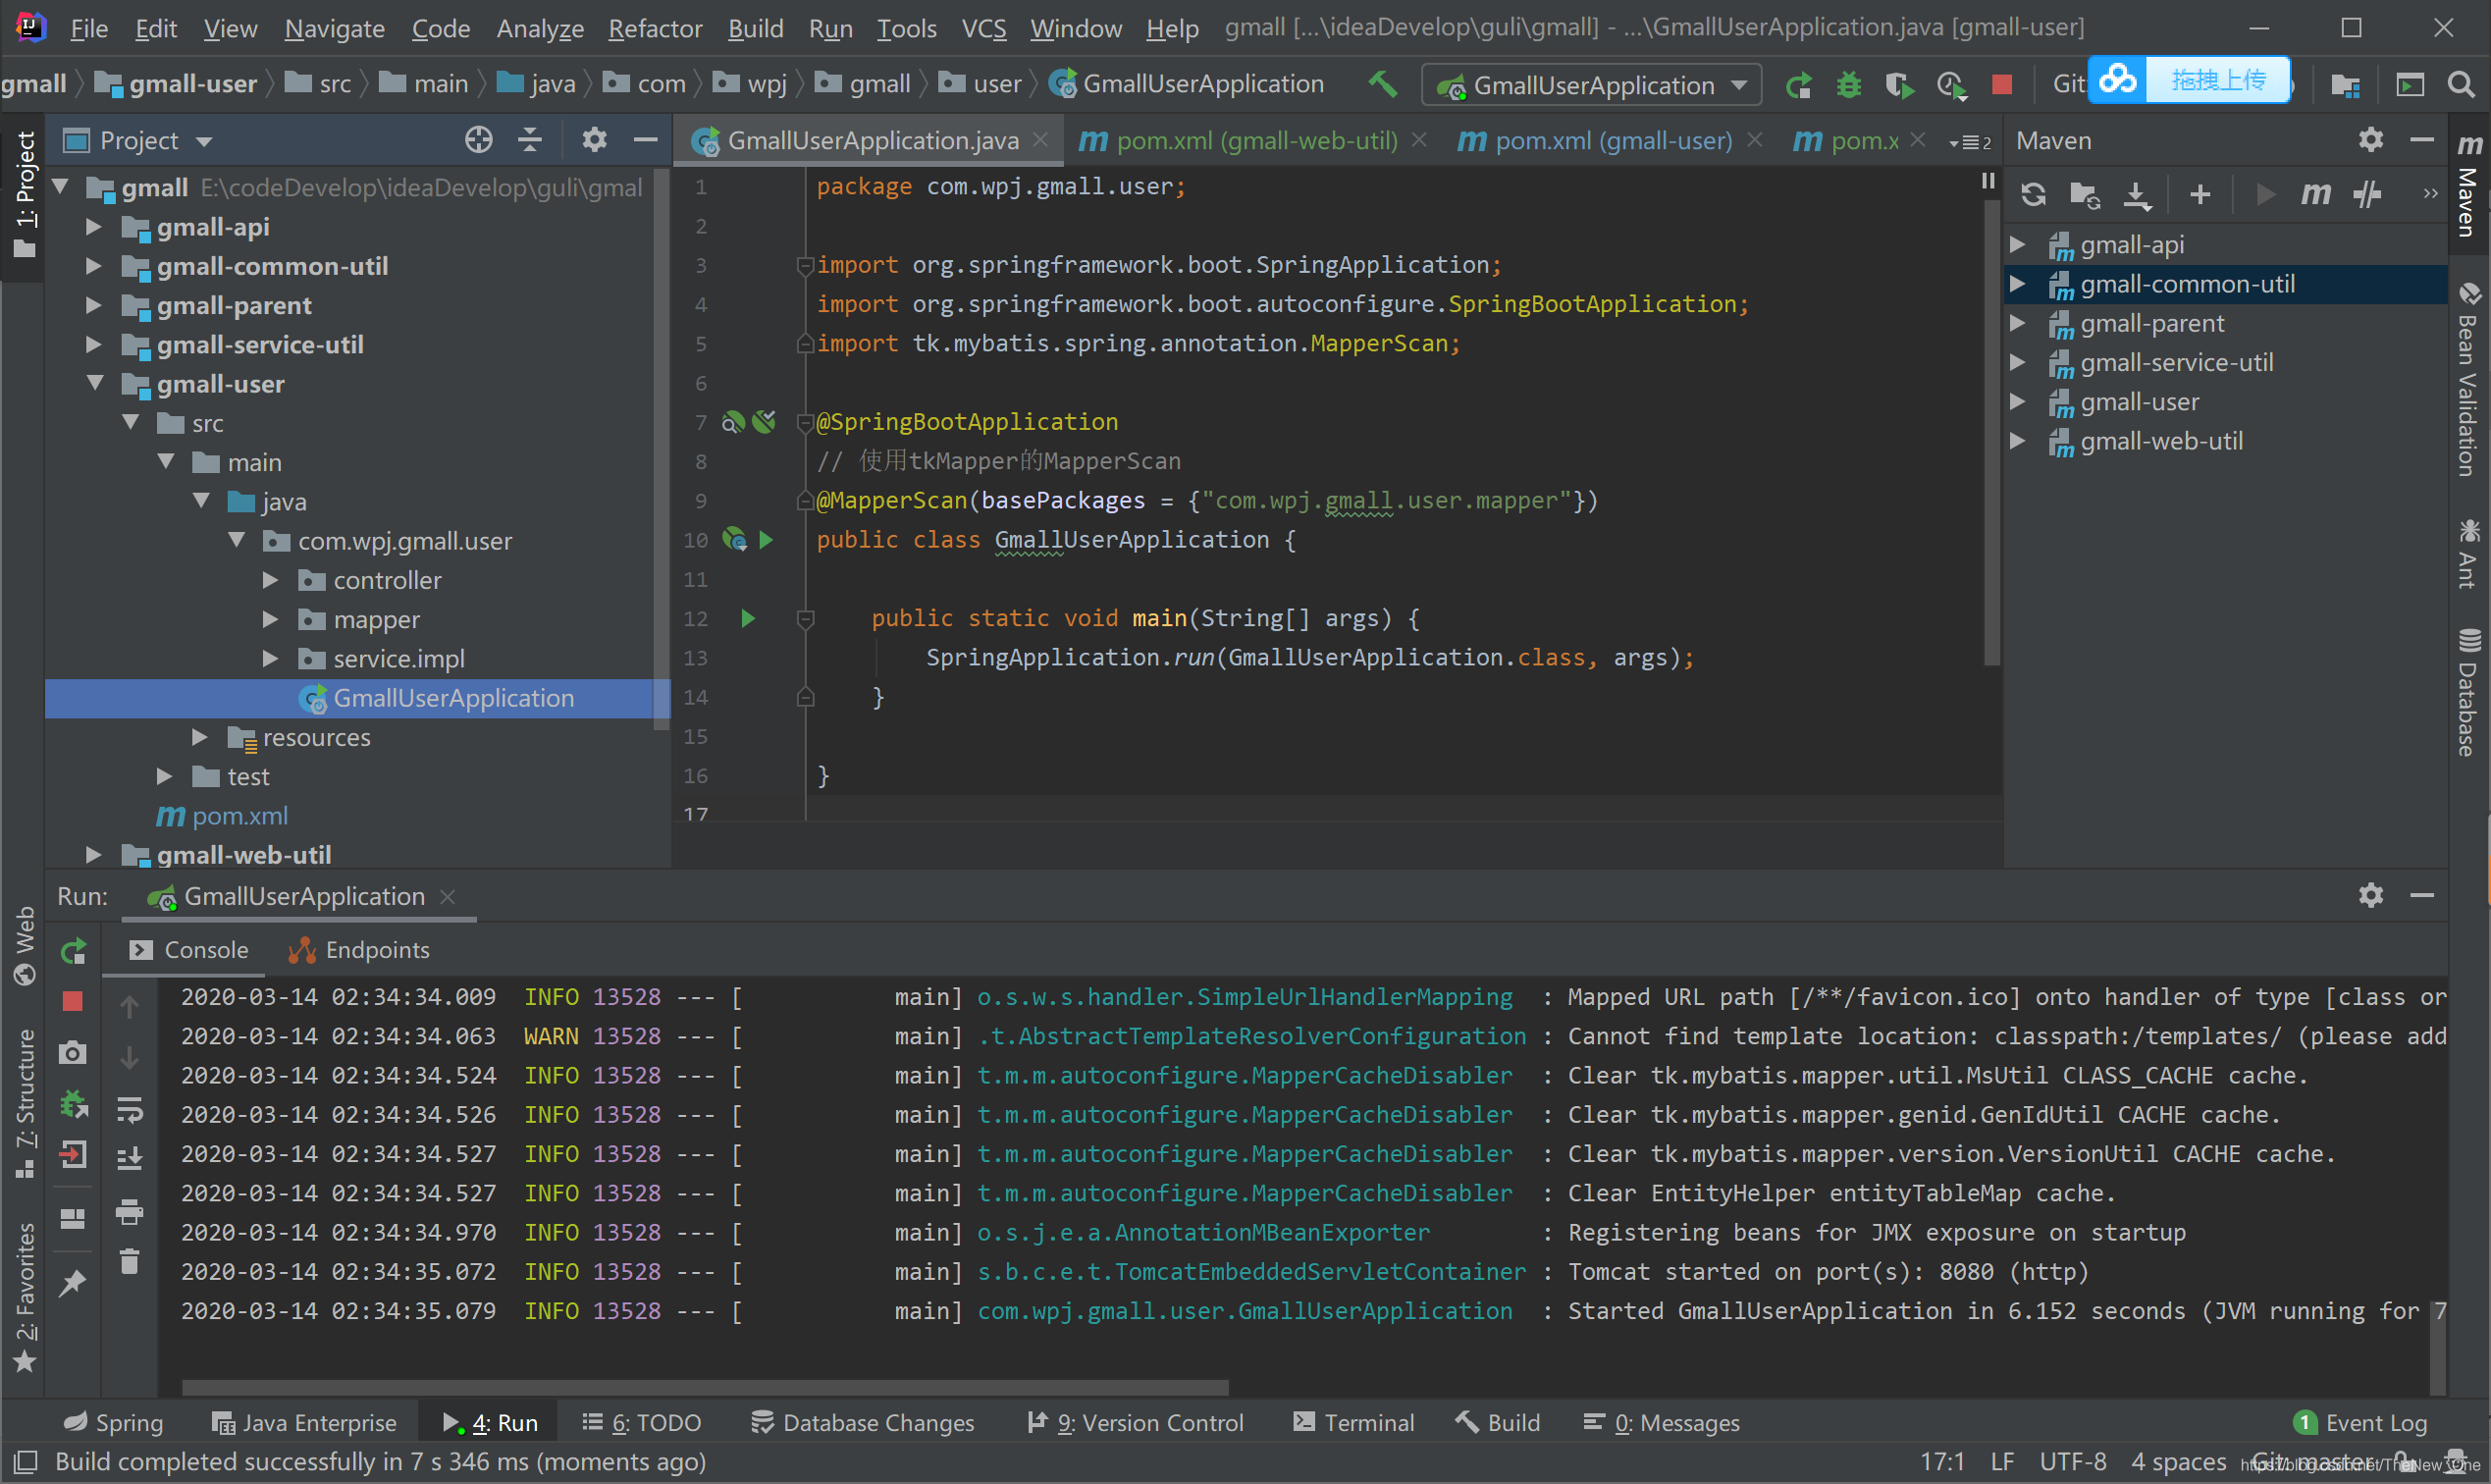Open Terminal tool window
2491x1484 pixels.
(1354, 1422)
